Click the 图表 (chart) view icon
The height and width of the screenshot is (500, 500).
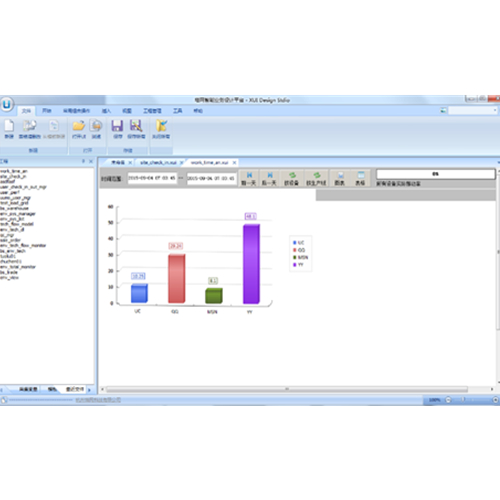pyautogui.click(x=340, y=179)
